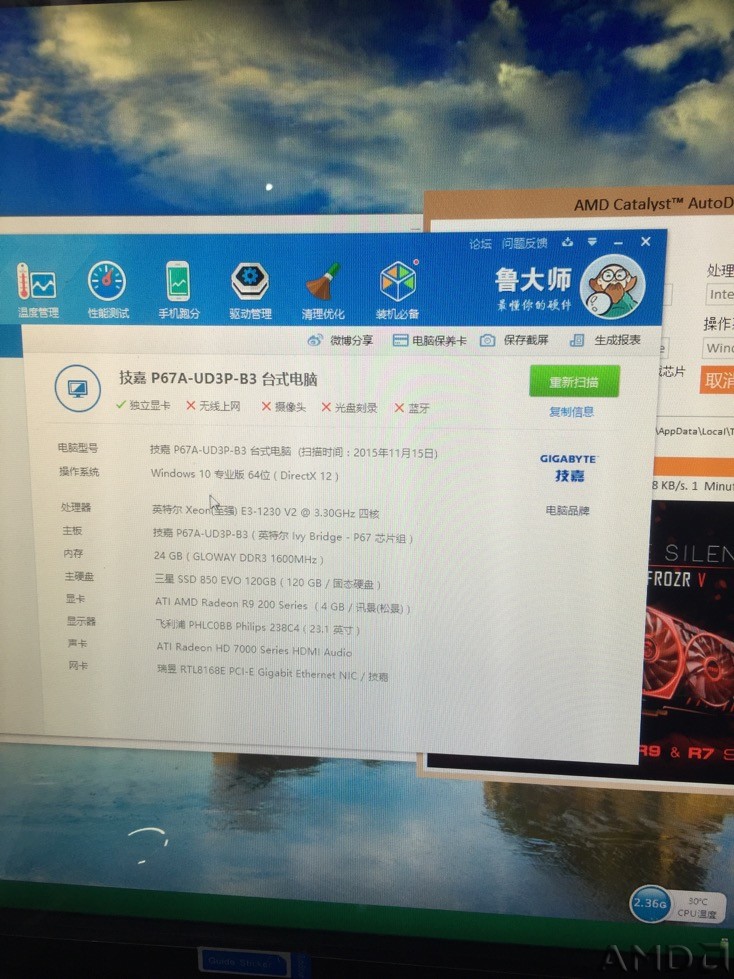The width and height of the screenshot is (734, 979).
Task: Select the 主硬盘 row label
Action: (79, 576)
